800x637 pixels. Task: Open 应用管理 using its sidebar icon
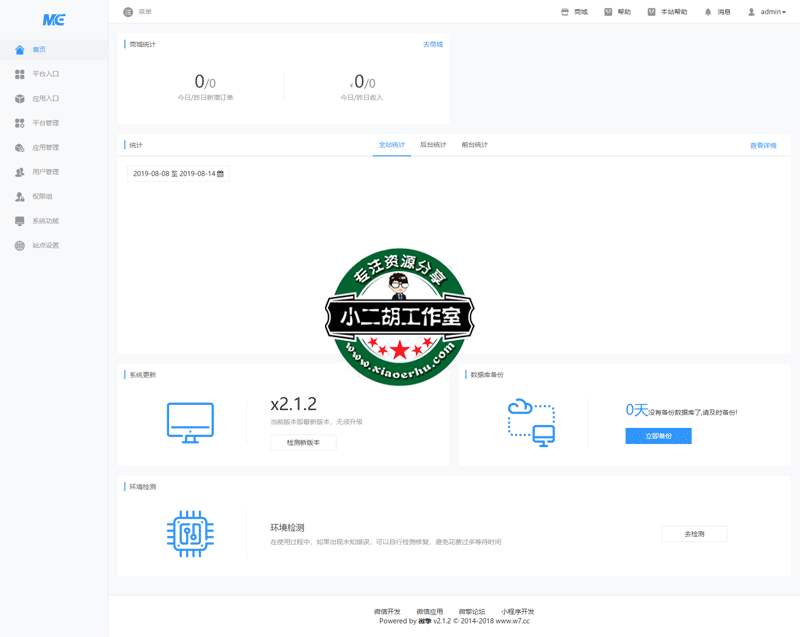coord(20,148)
